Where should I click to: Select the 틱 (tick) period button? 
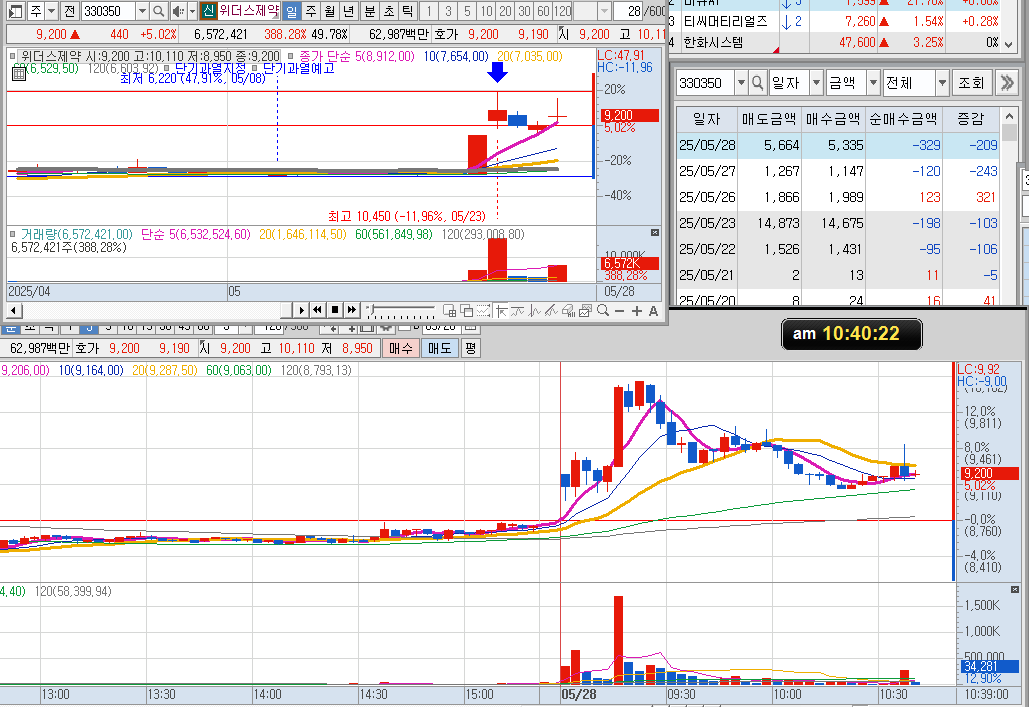coord(408,11)
